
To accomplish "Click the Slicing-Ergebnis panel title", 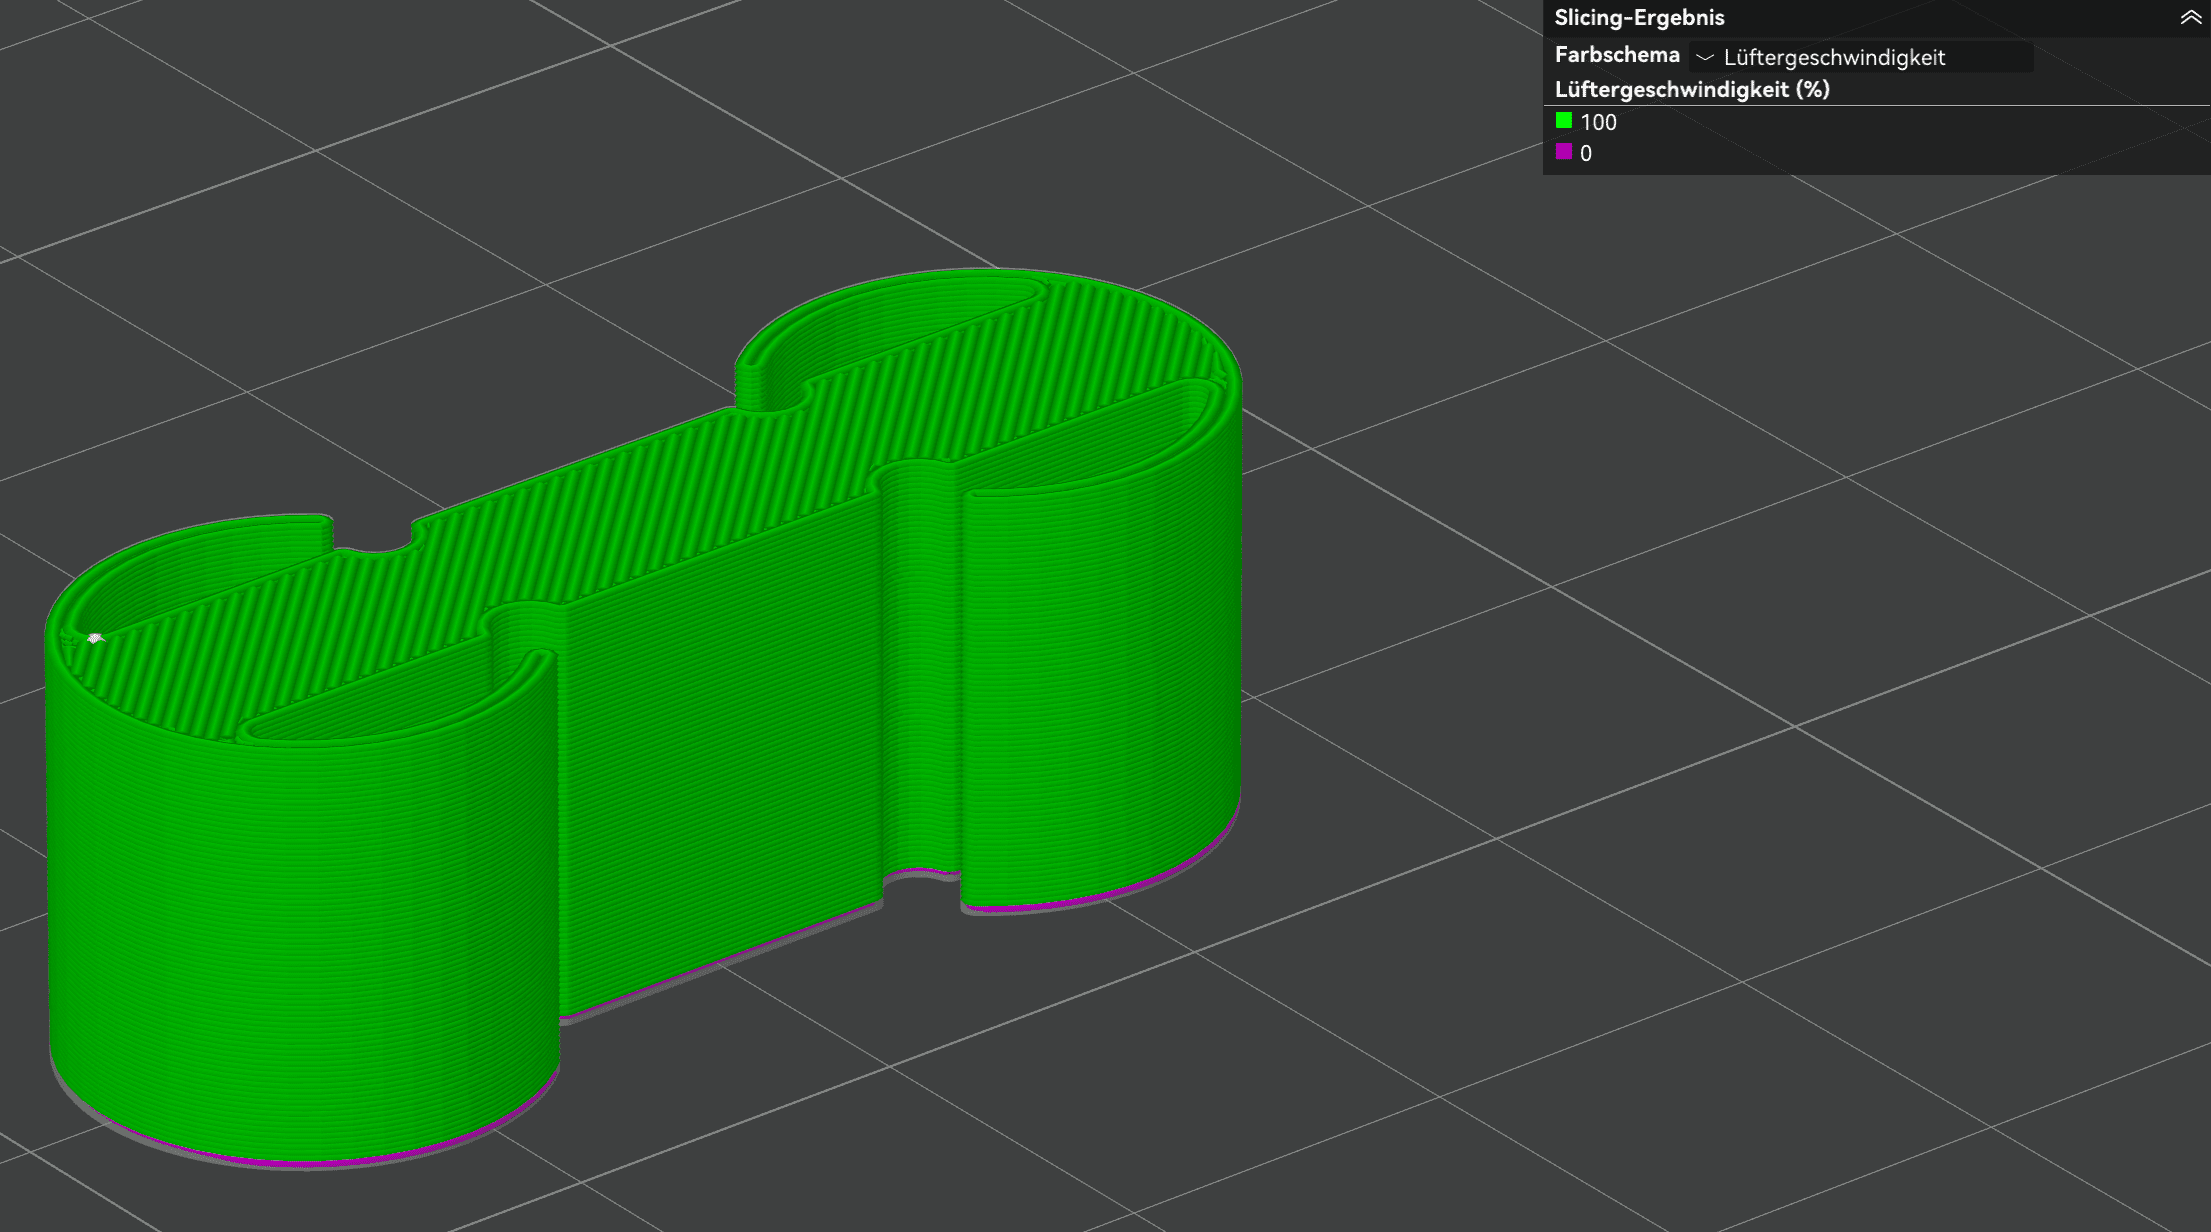I will 1639,18.
